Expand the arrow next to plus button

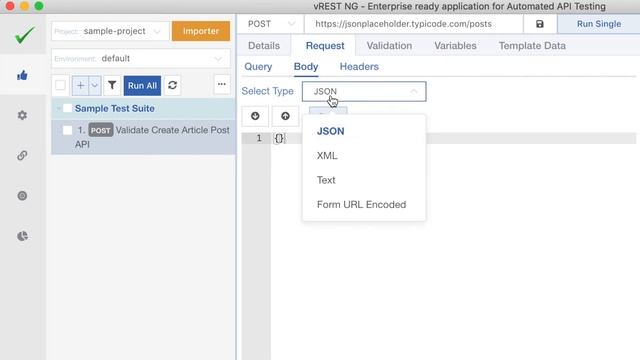point(95,85)
